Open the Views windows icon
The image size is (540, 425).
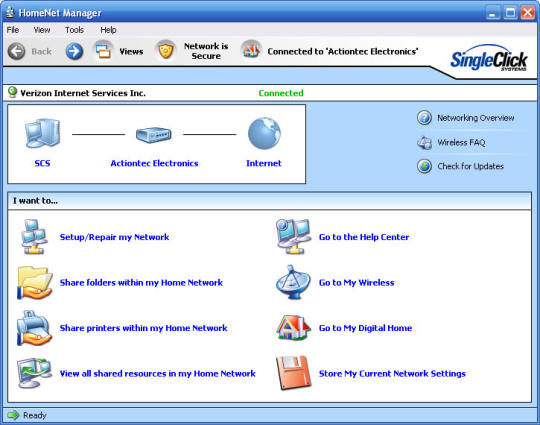(103, 51)
